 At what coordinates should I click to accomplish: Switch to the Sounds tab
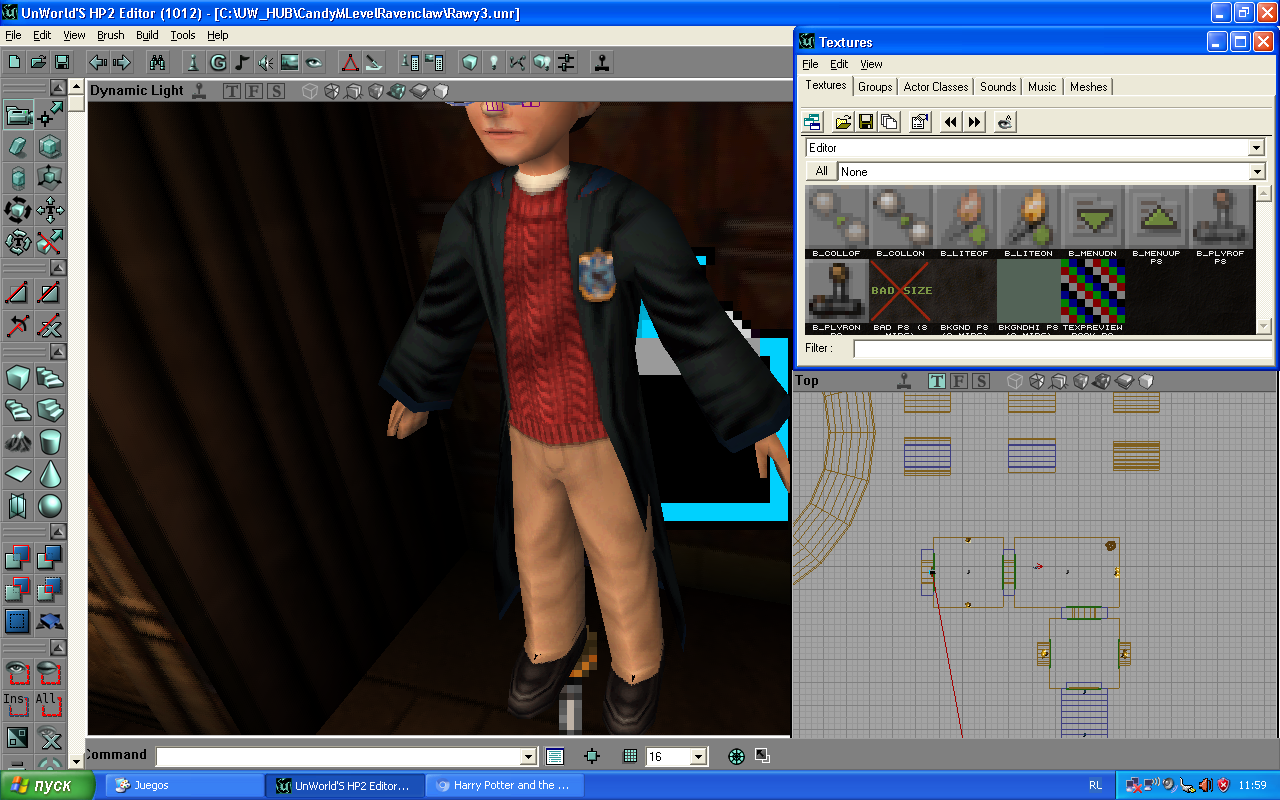coord(998,87)
